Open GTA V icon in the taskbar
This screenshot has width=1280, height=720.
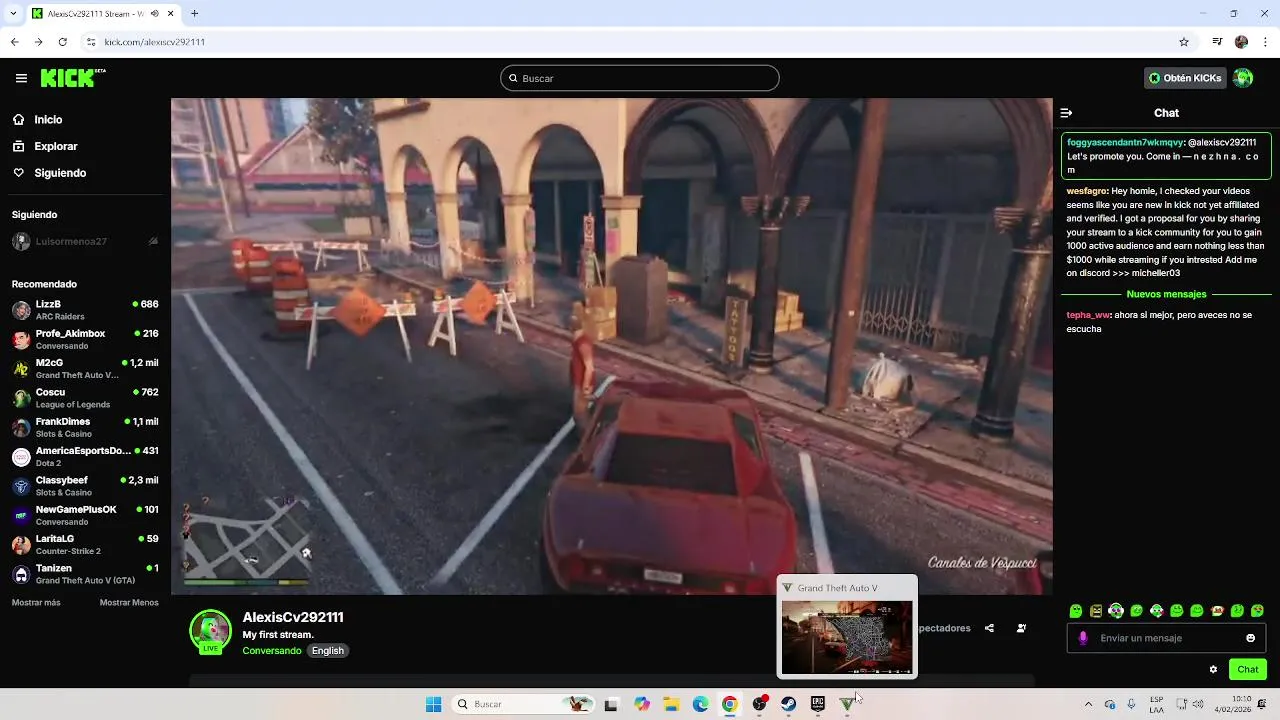tap(847, 704)
